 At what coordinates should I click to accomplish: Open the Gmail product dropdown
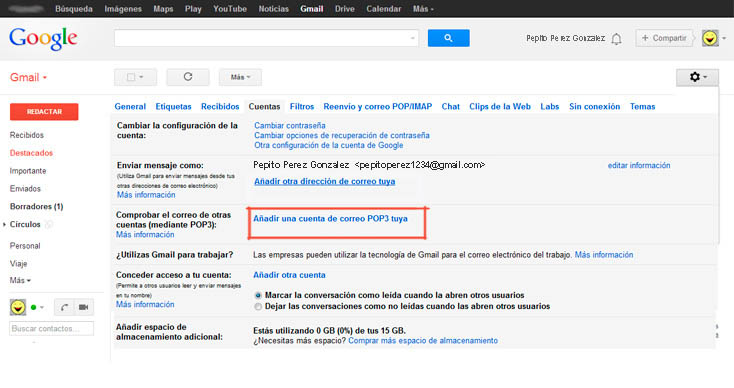pyautogui.click(x=29, y=77)
